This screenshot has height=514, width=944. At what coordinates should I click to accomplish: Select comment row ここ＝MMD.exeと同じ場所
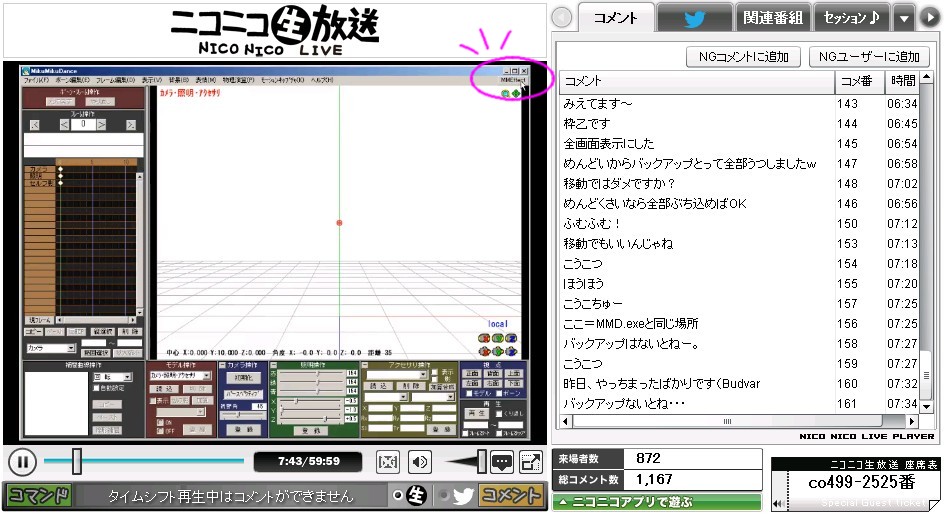point(740,323)
